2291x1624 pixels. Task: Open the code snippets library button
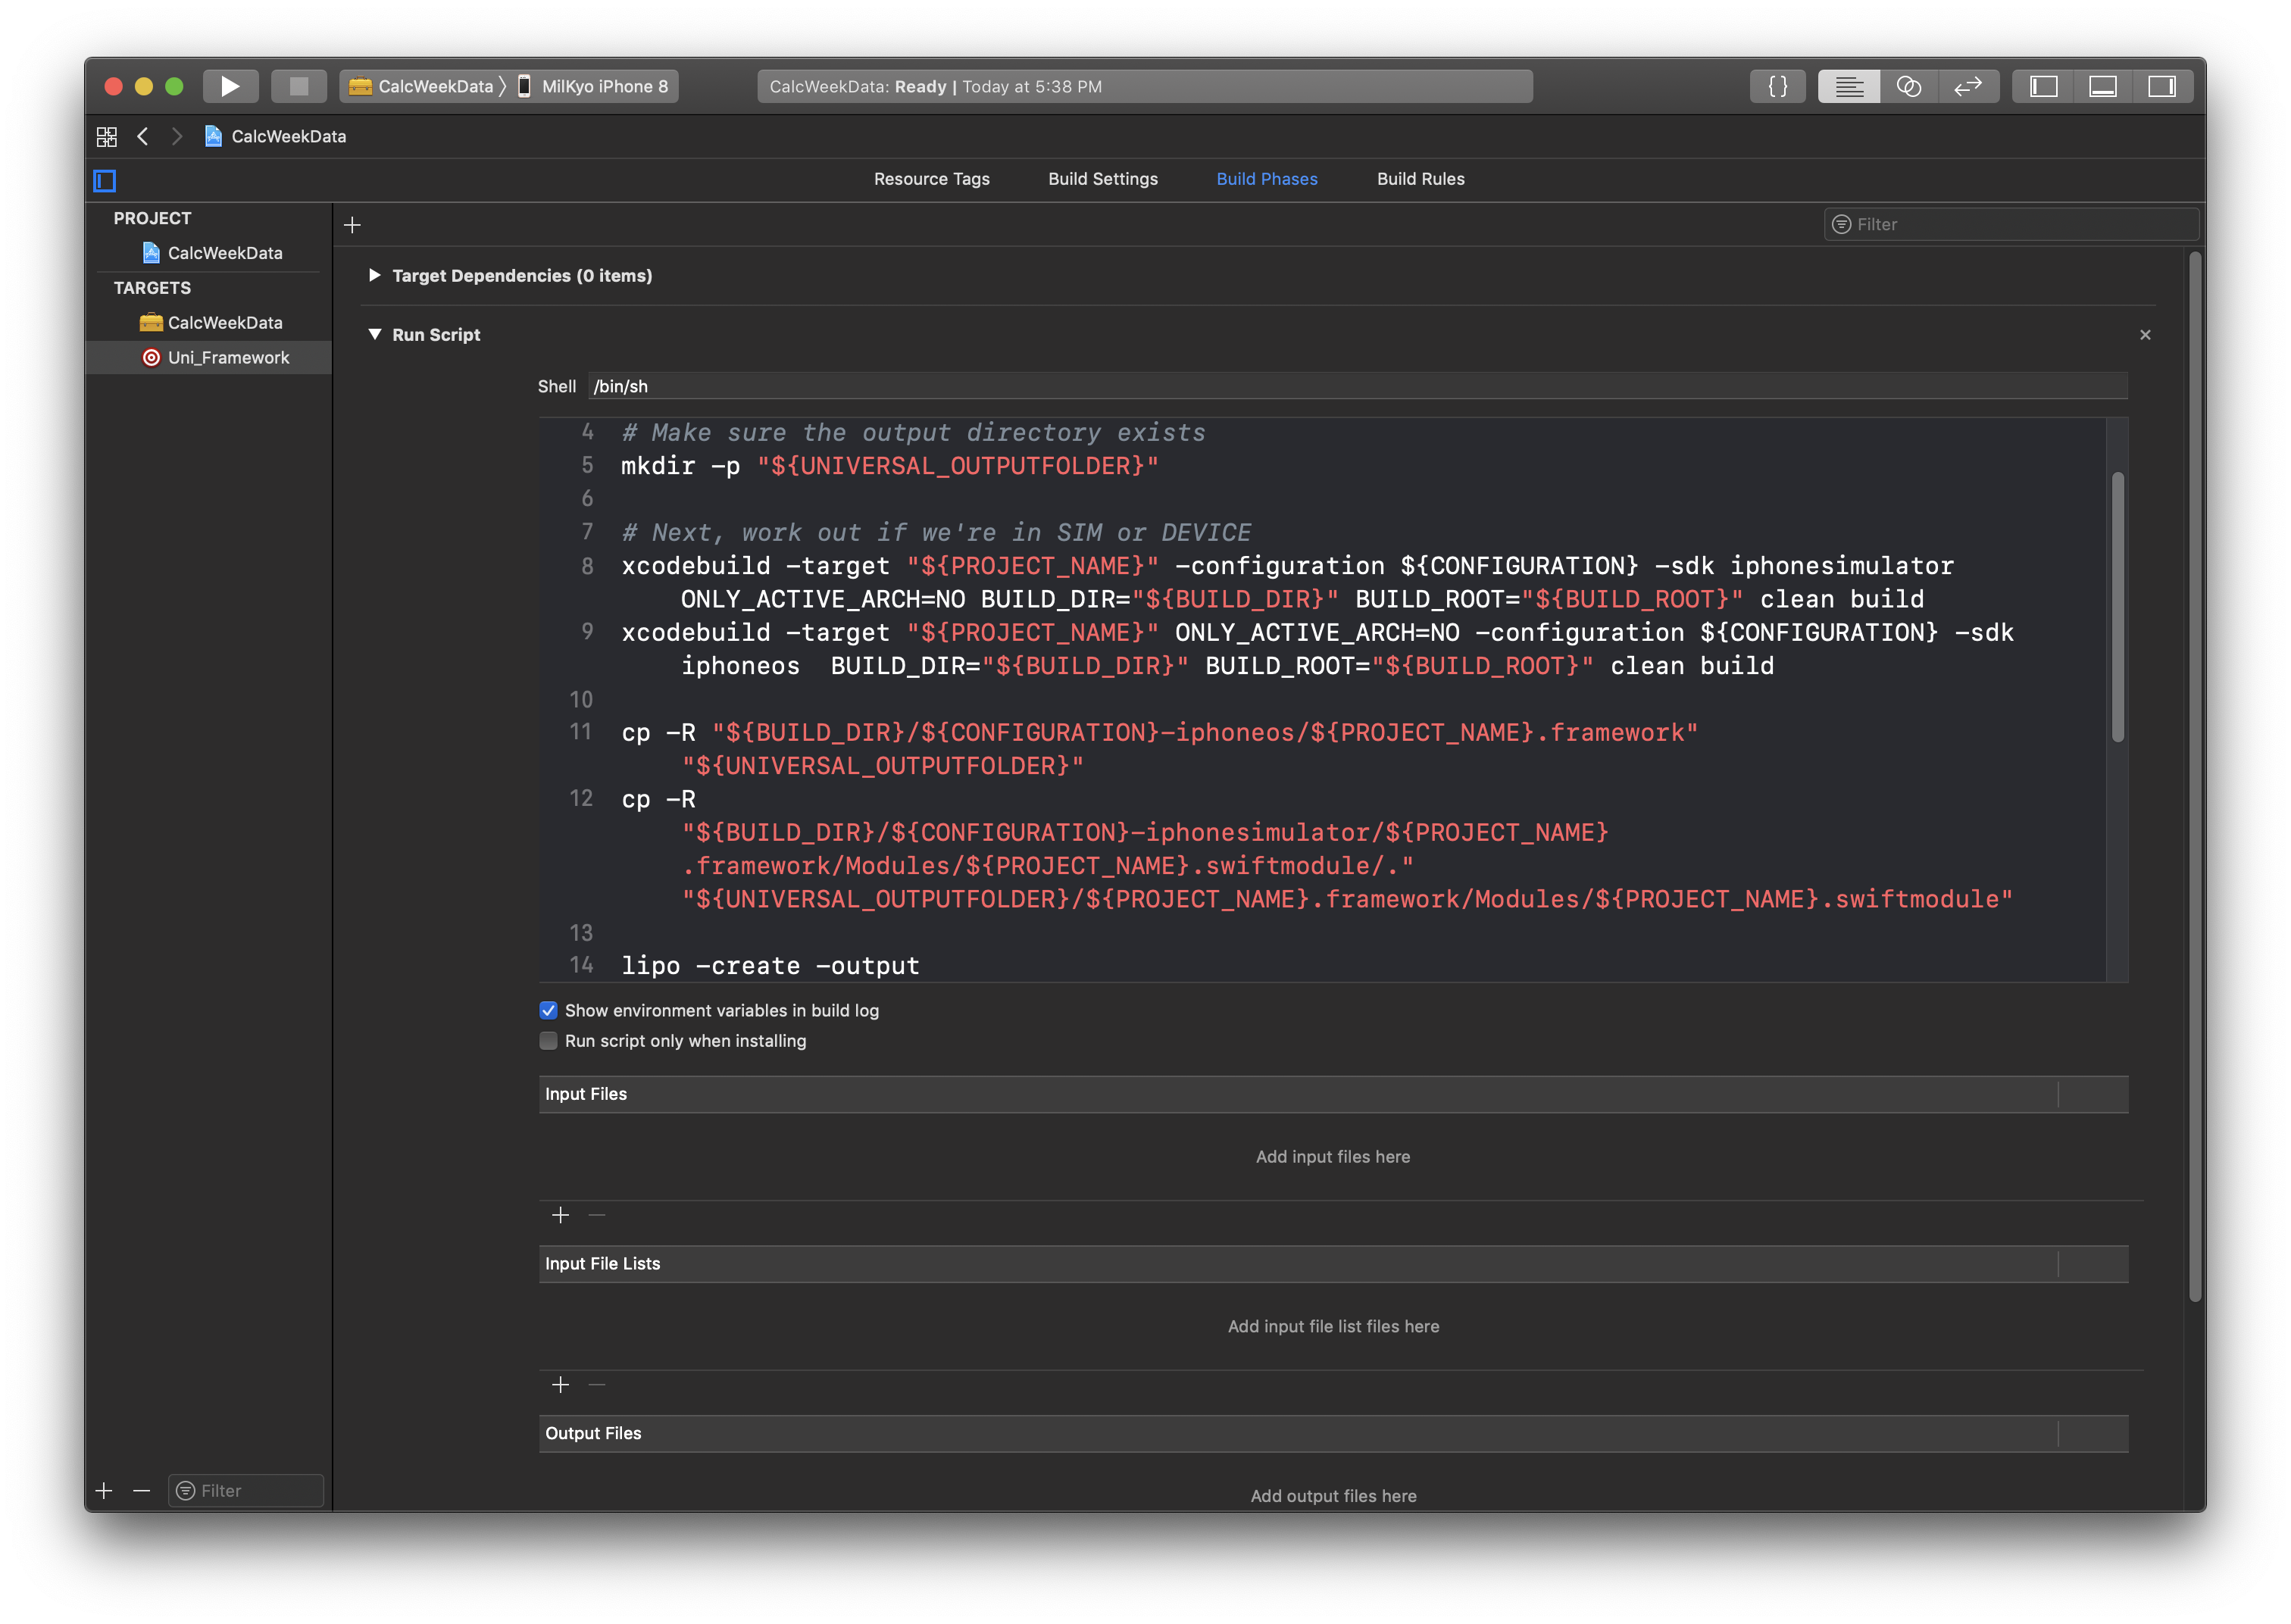[x=1777, y=86]
